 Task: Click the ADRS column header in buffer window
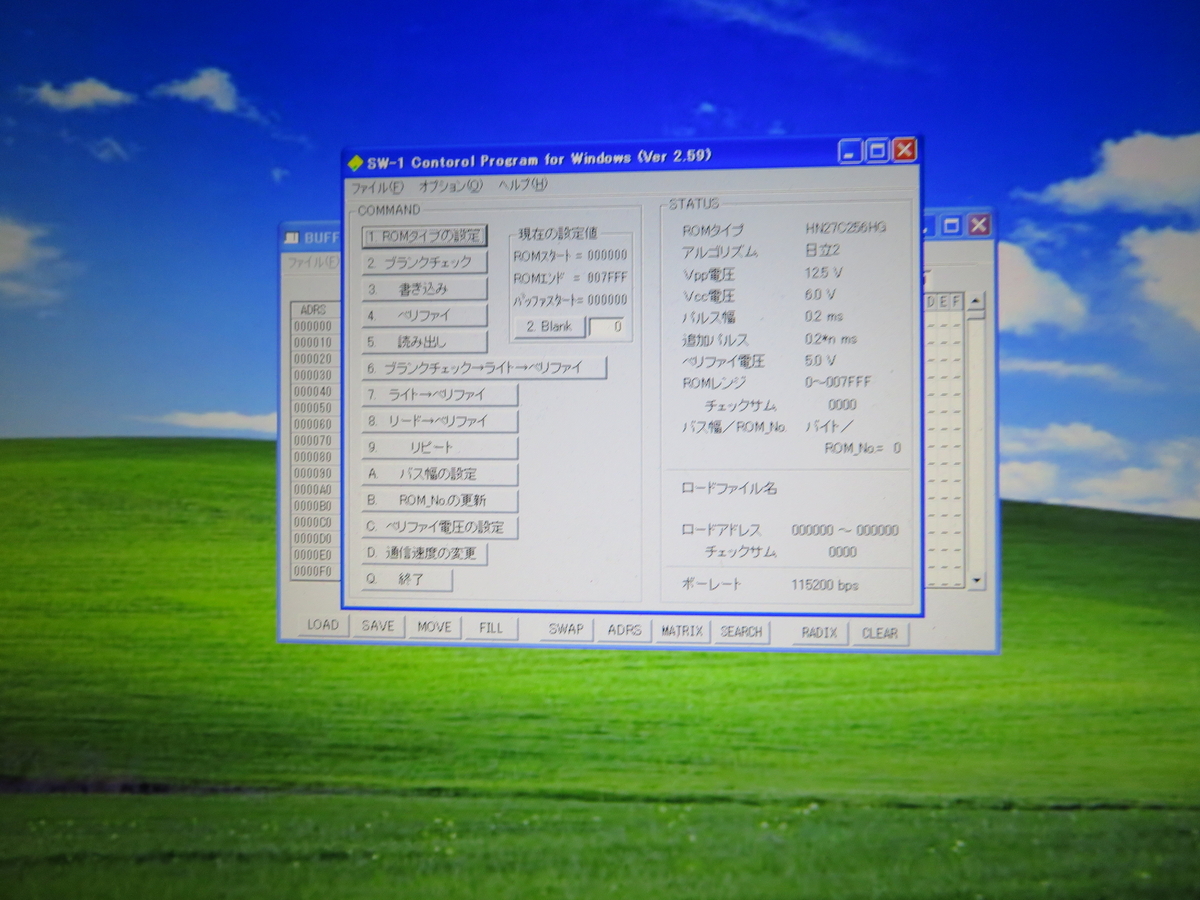point(313,310)
